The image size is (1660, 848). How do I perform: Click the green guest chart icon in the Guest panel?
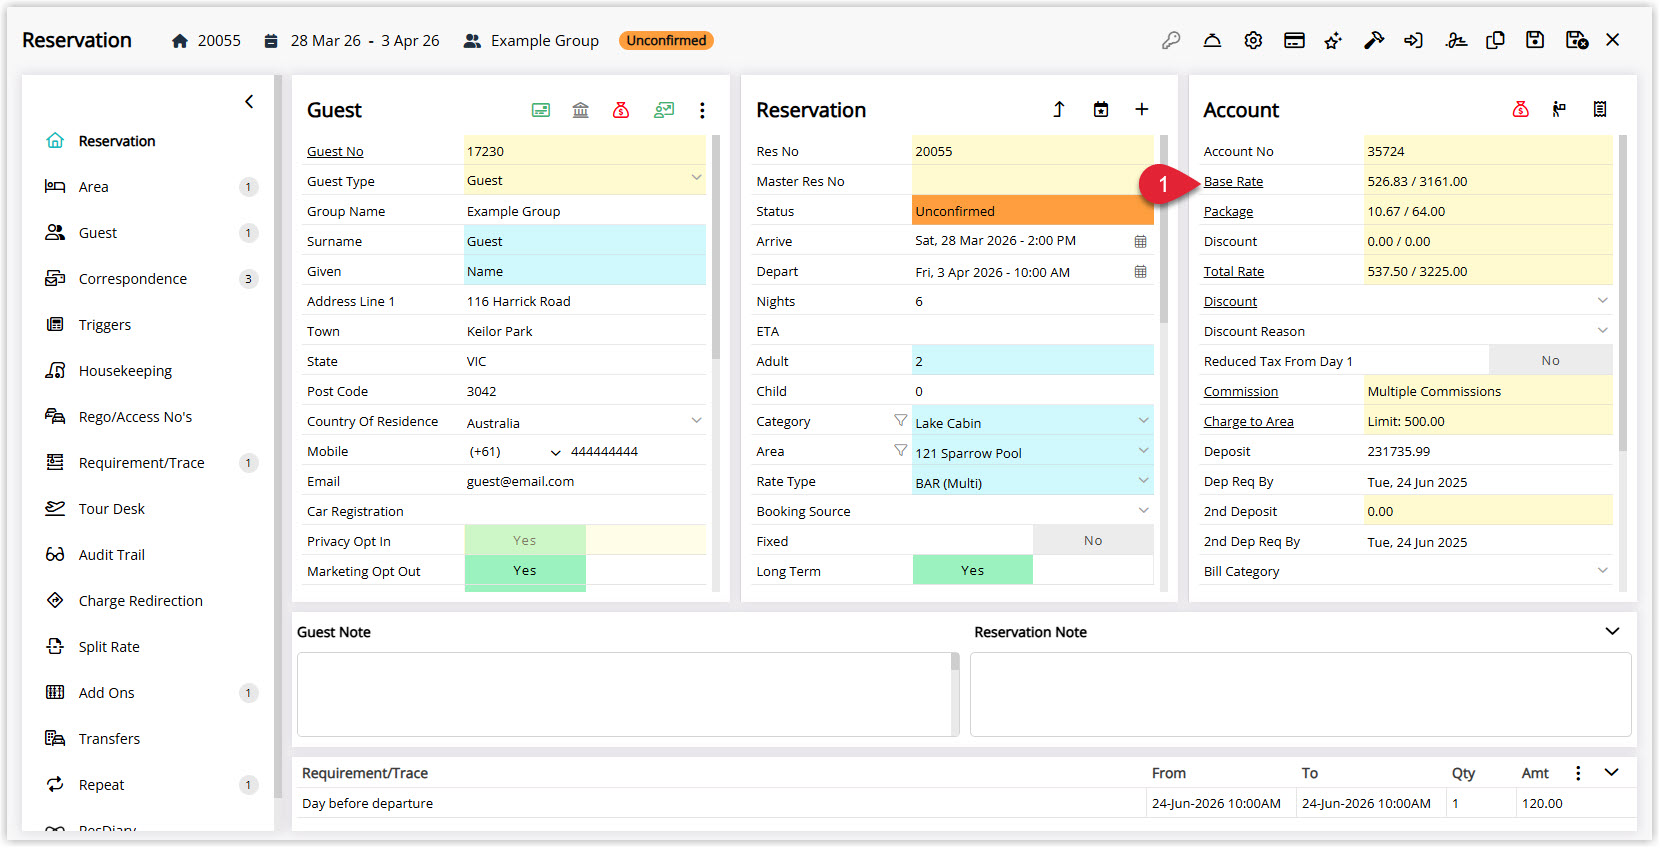pos(664,110)
